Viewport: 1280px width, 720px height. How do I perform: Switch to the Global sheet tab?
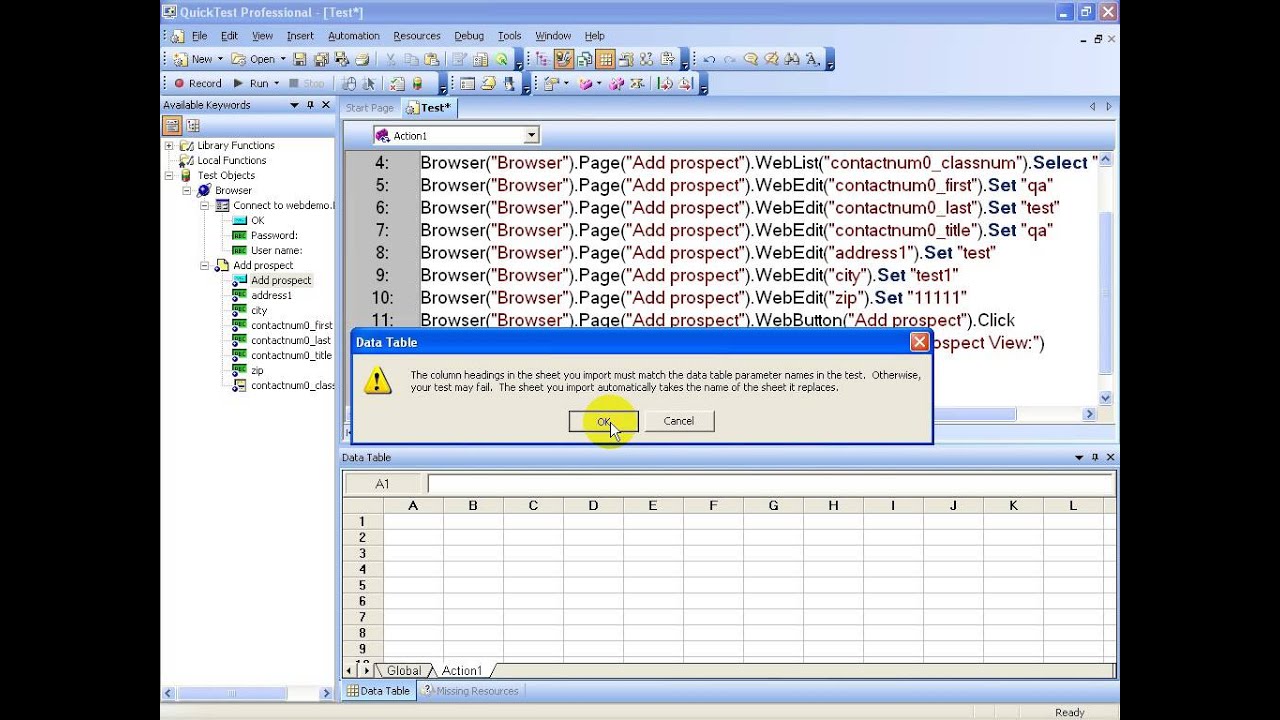tap(404, 671)
